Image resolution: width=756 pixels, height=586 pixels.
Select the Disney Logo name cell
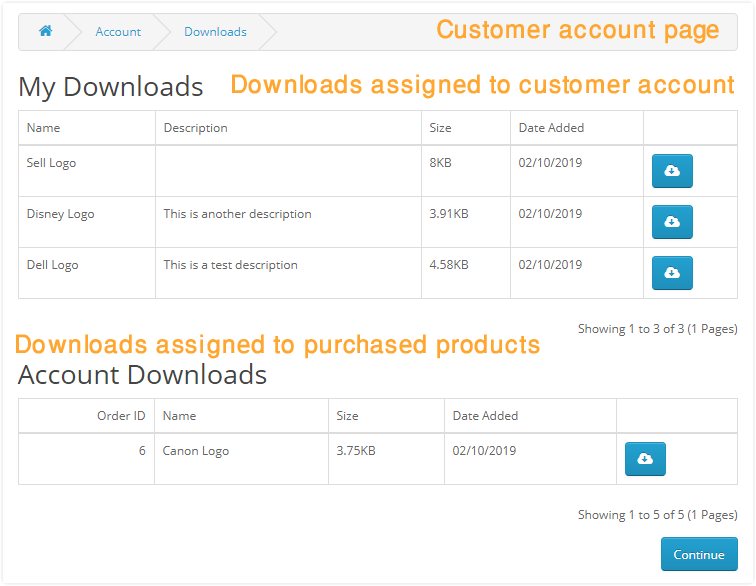87,222
